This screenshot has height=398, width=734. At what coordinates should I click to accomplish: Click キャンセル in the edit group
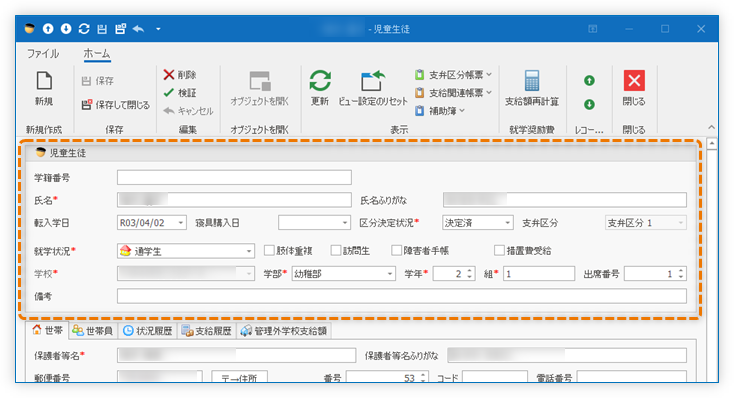point(188,111)
